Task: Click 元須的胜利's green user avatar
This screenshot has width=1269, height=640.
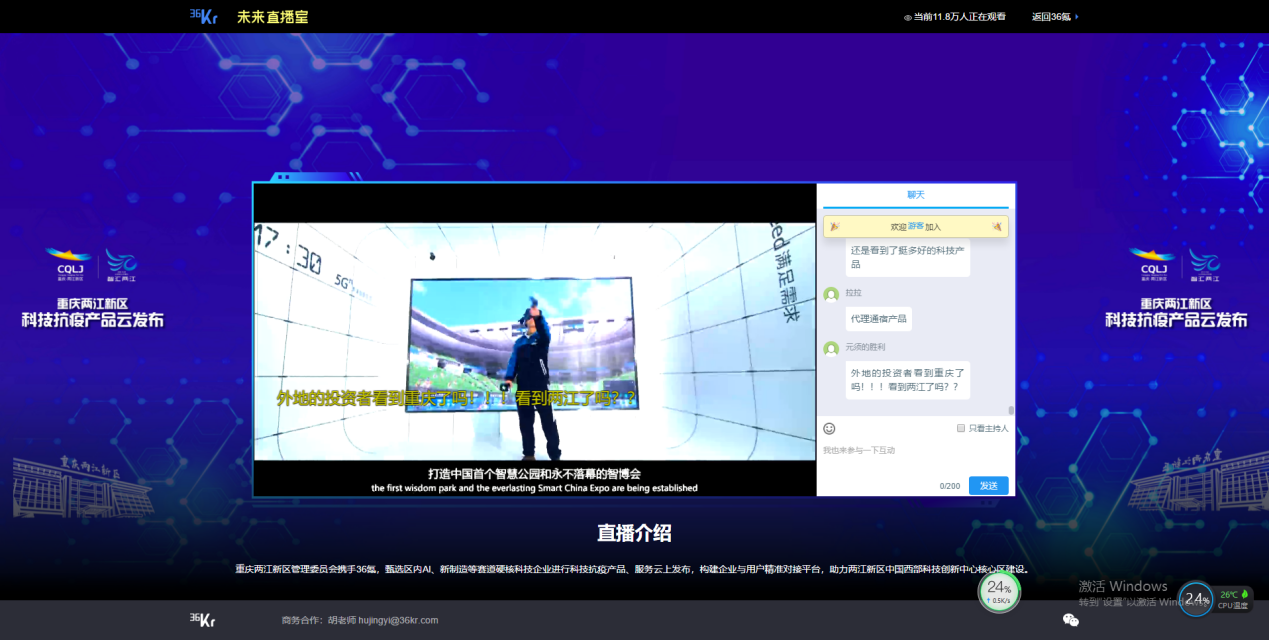Action: click(x=831, y=348)
